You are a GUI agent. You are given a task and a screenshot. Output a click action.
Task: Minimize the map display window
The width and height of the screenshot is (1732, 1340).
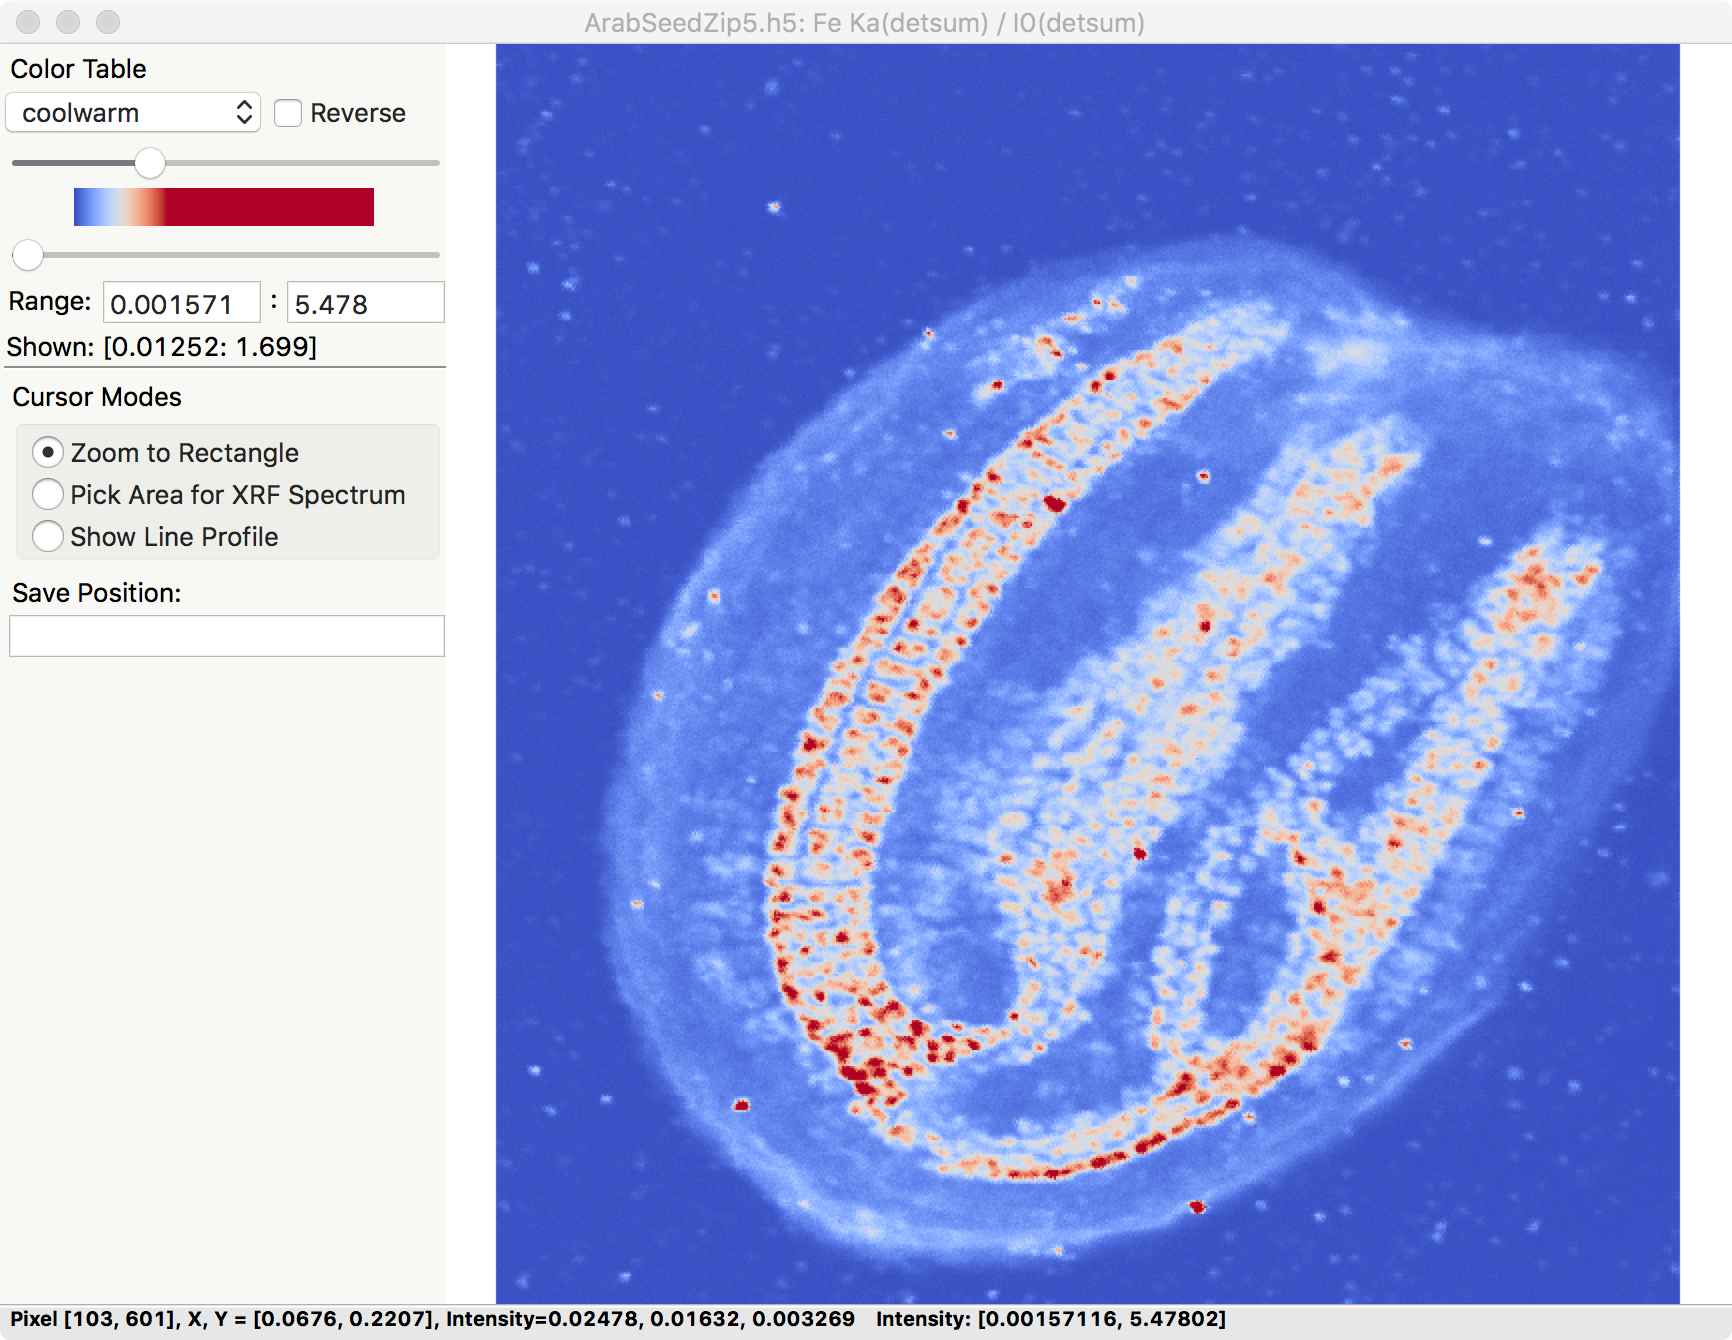click(68, 22)
